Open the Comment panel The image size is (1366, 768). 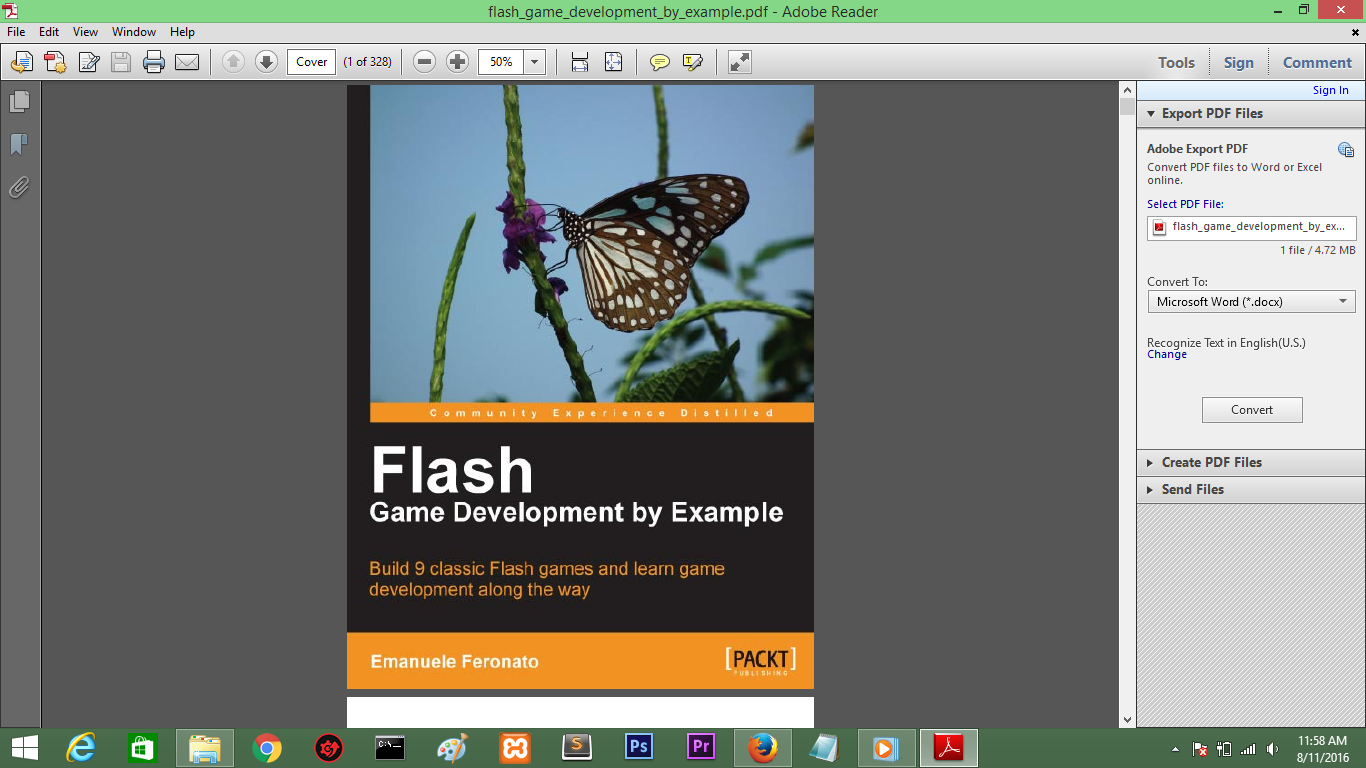(1316, 62)
